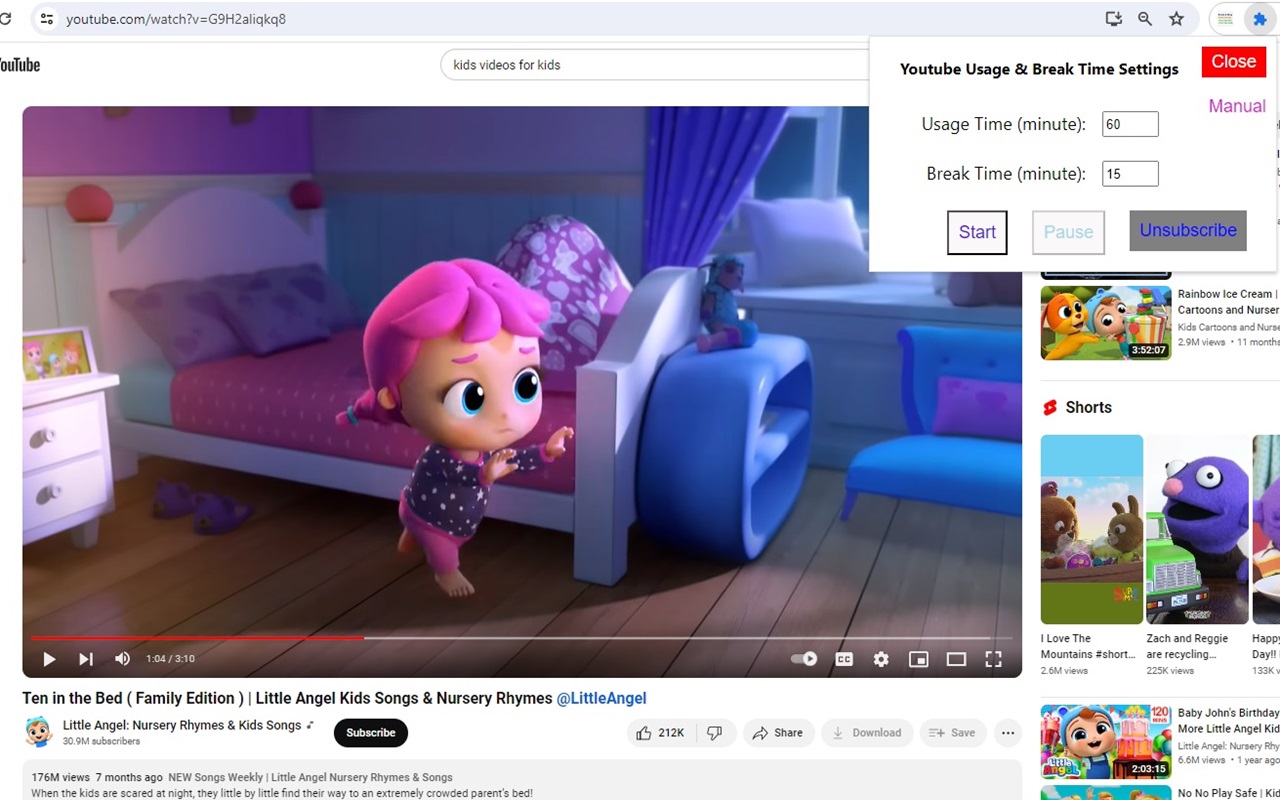Toggle closed captions CC
Screen dimensions: 1280x800
(x=844, y=659)
